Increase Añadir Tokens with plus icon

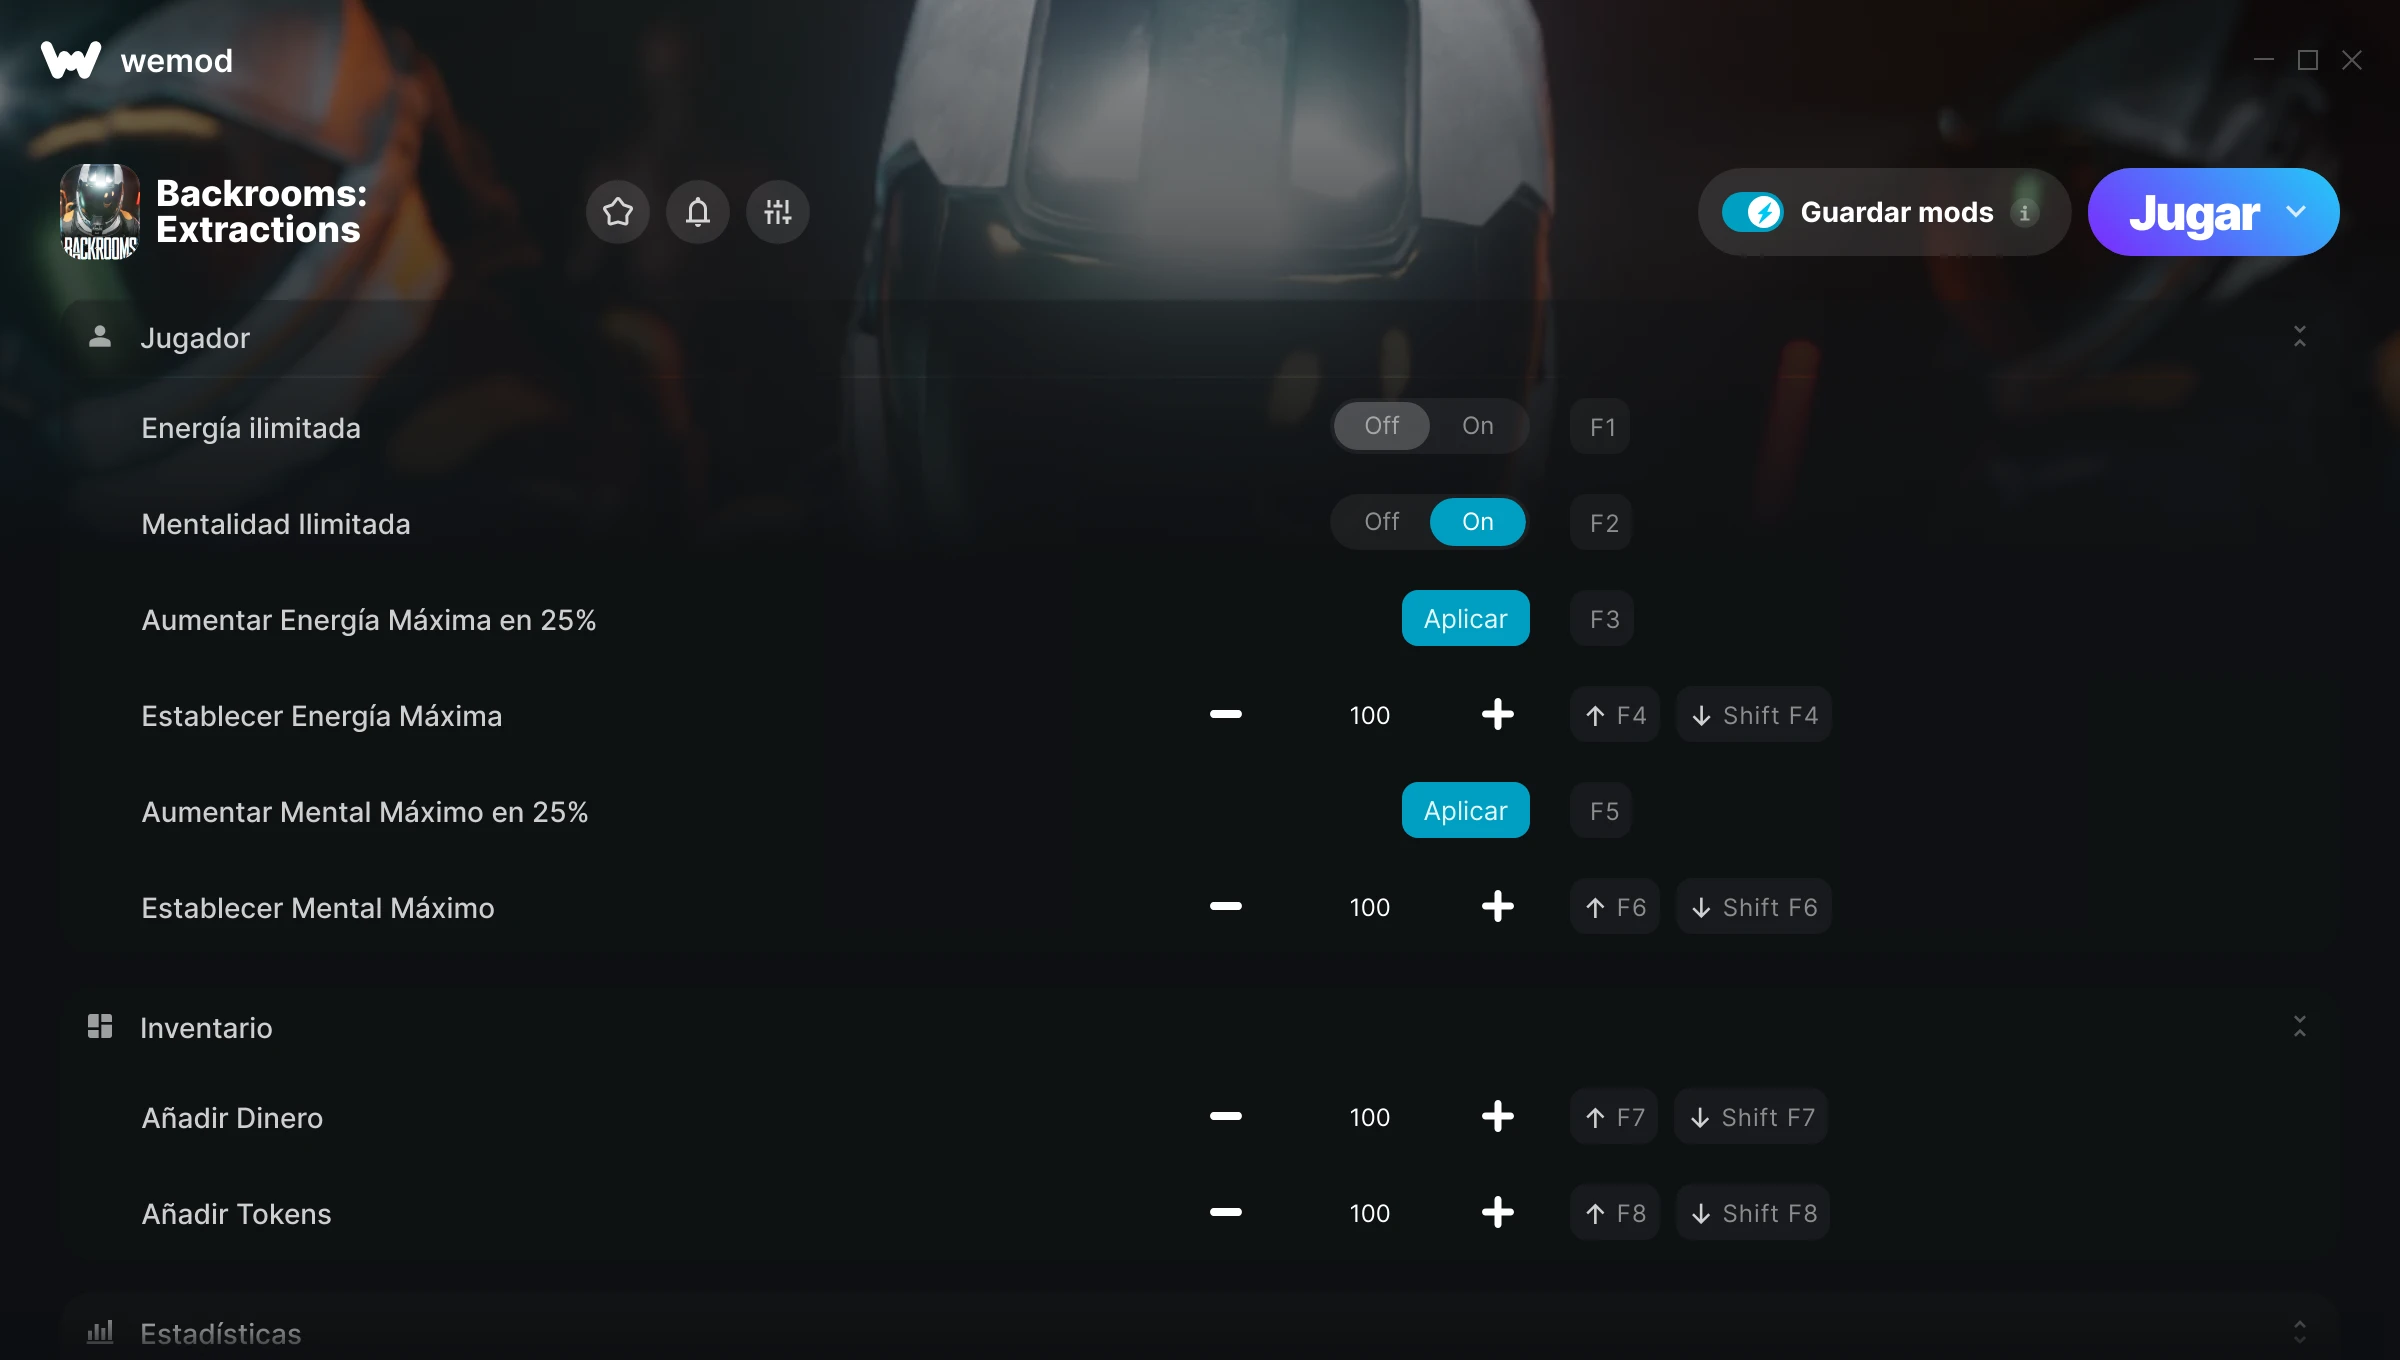(1497, 1212)
